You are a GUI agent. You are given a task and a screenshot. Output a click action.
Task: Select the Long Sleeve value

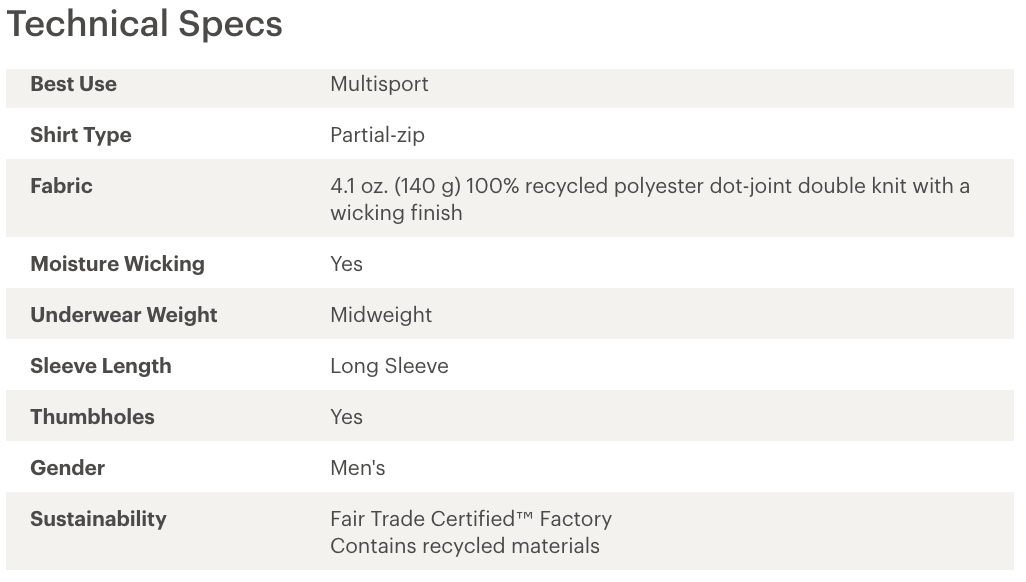click(389, 366)
